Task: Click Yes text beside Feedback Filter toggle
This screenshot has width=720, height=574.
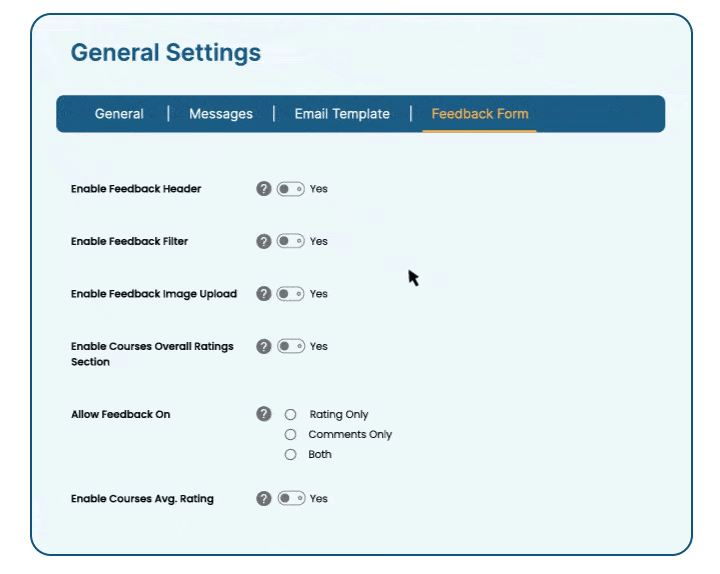Action: coord(319,241)
